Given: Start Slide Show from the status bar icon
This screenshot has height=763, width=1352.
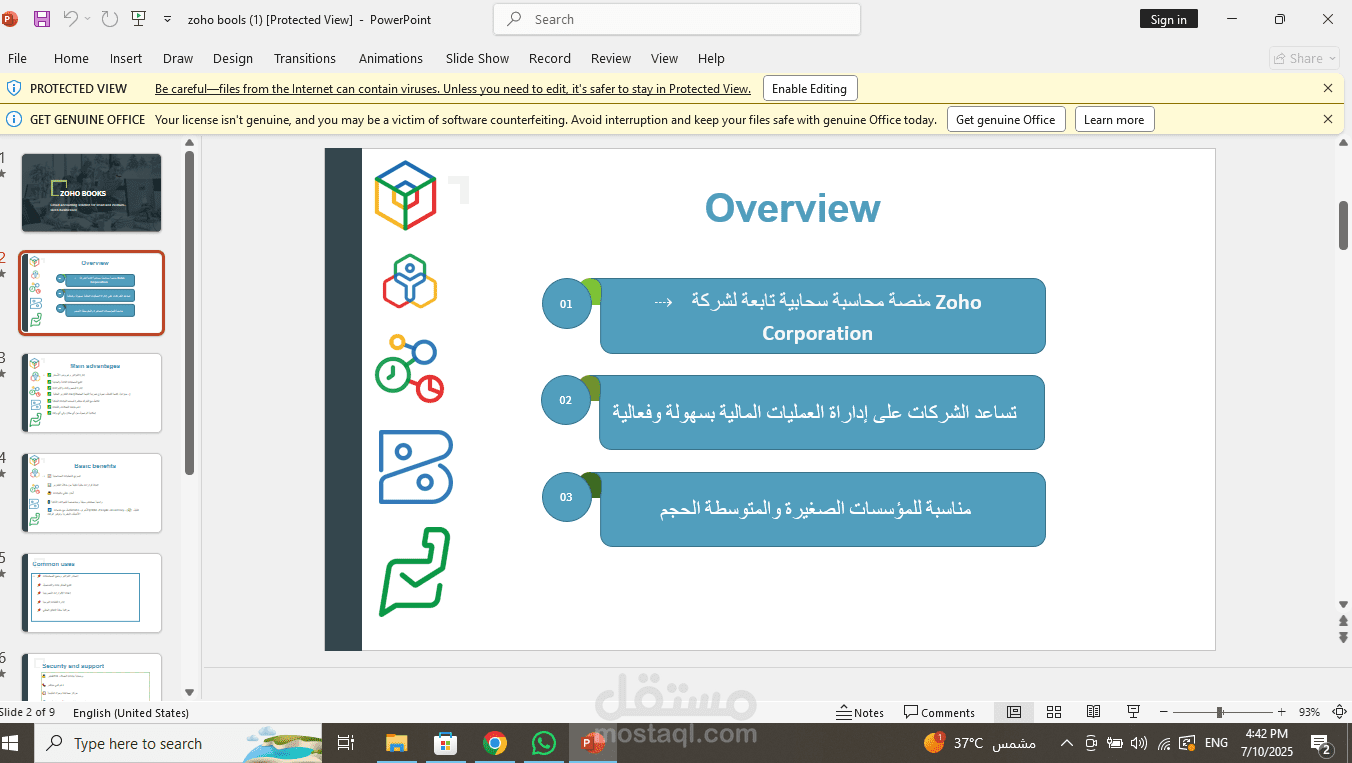Looking at the screenshot, I should coord(1133,712).
